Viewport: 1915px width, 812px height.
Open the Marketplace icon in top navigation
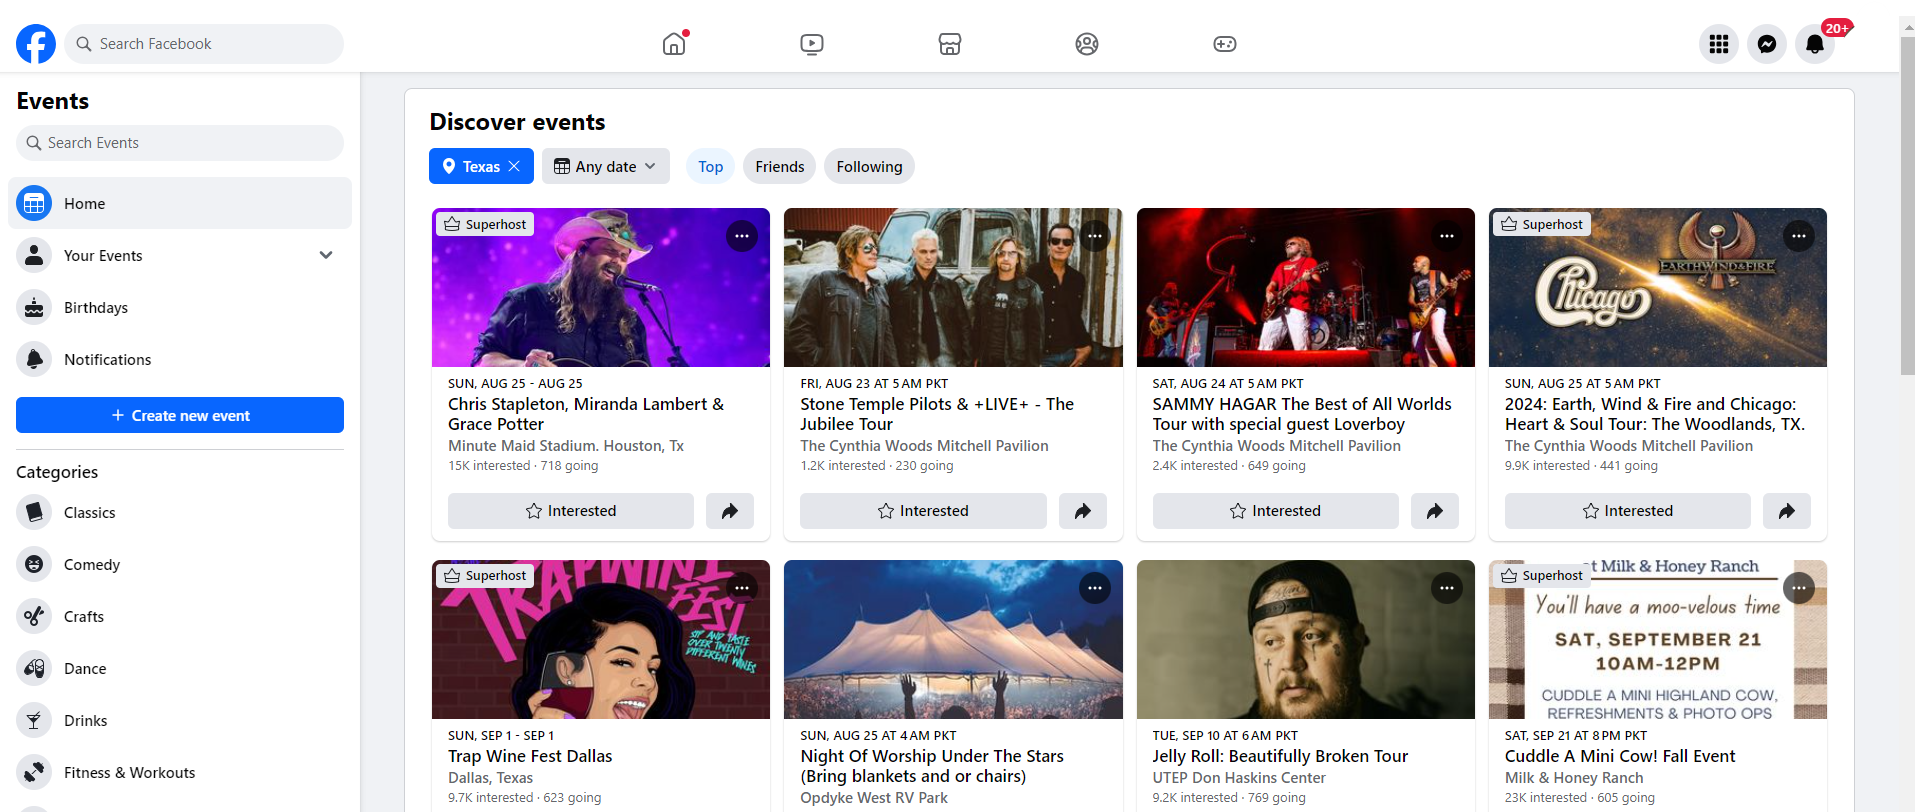(x=950, y=44)
